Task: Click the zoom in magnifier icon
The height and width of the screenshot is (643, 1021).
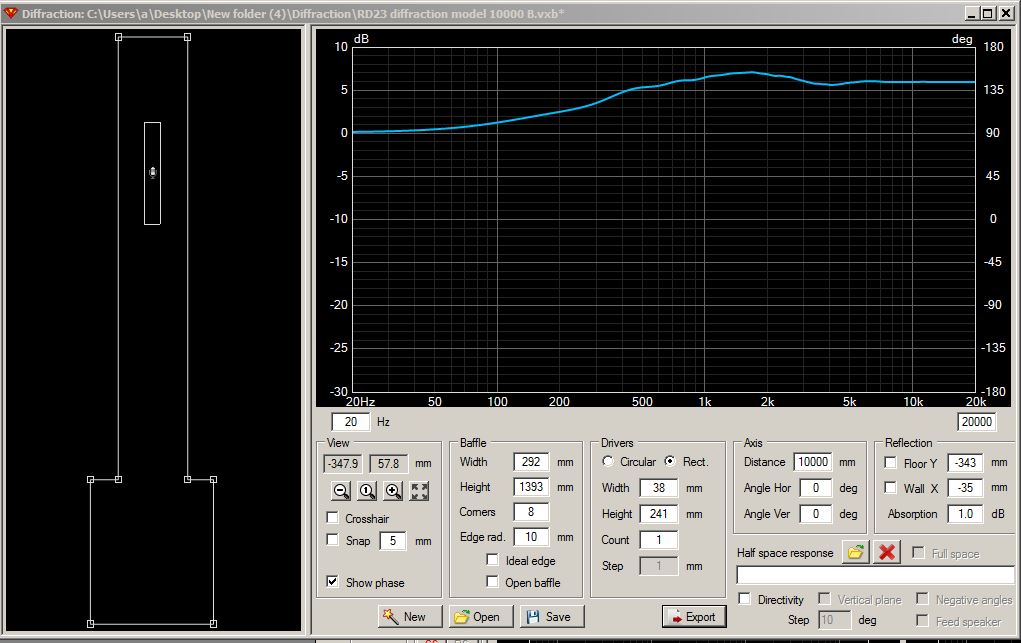Action: pos(394,490)
